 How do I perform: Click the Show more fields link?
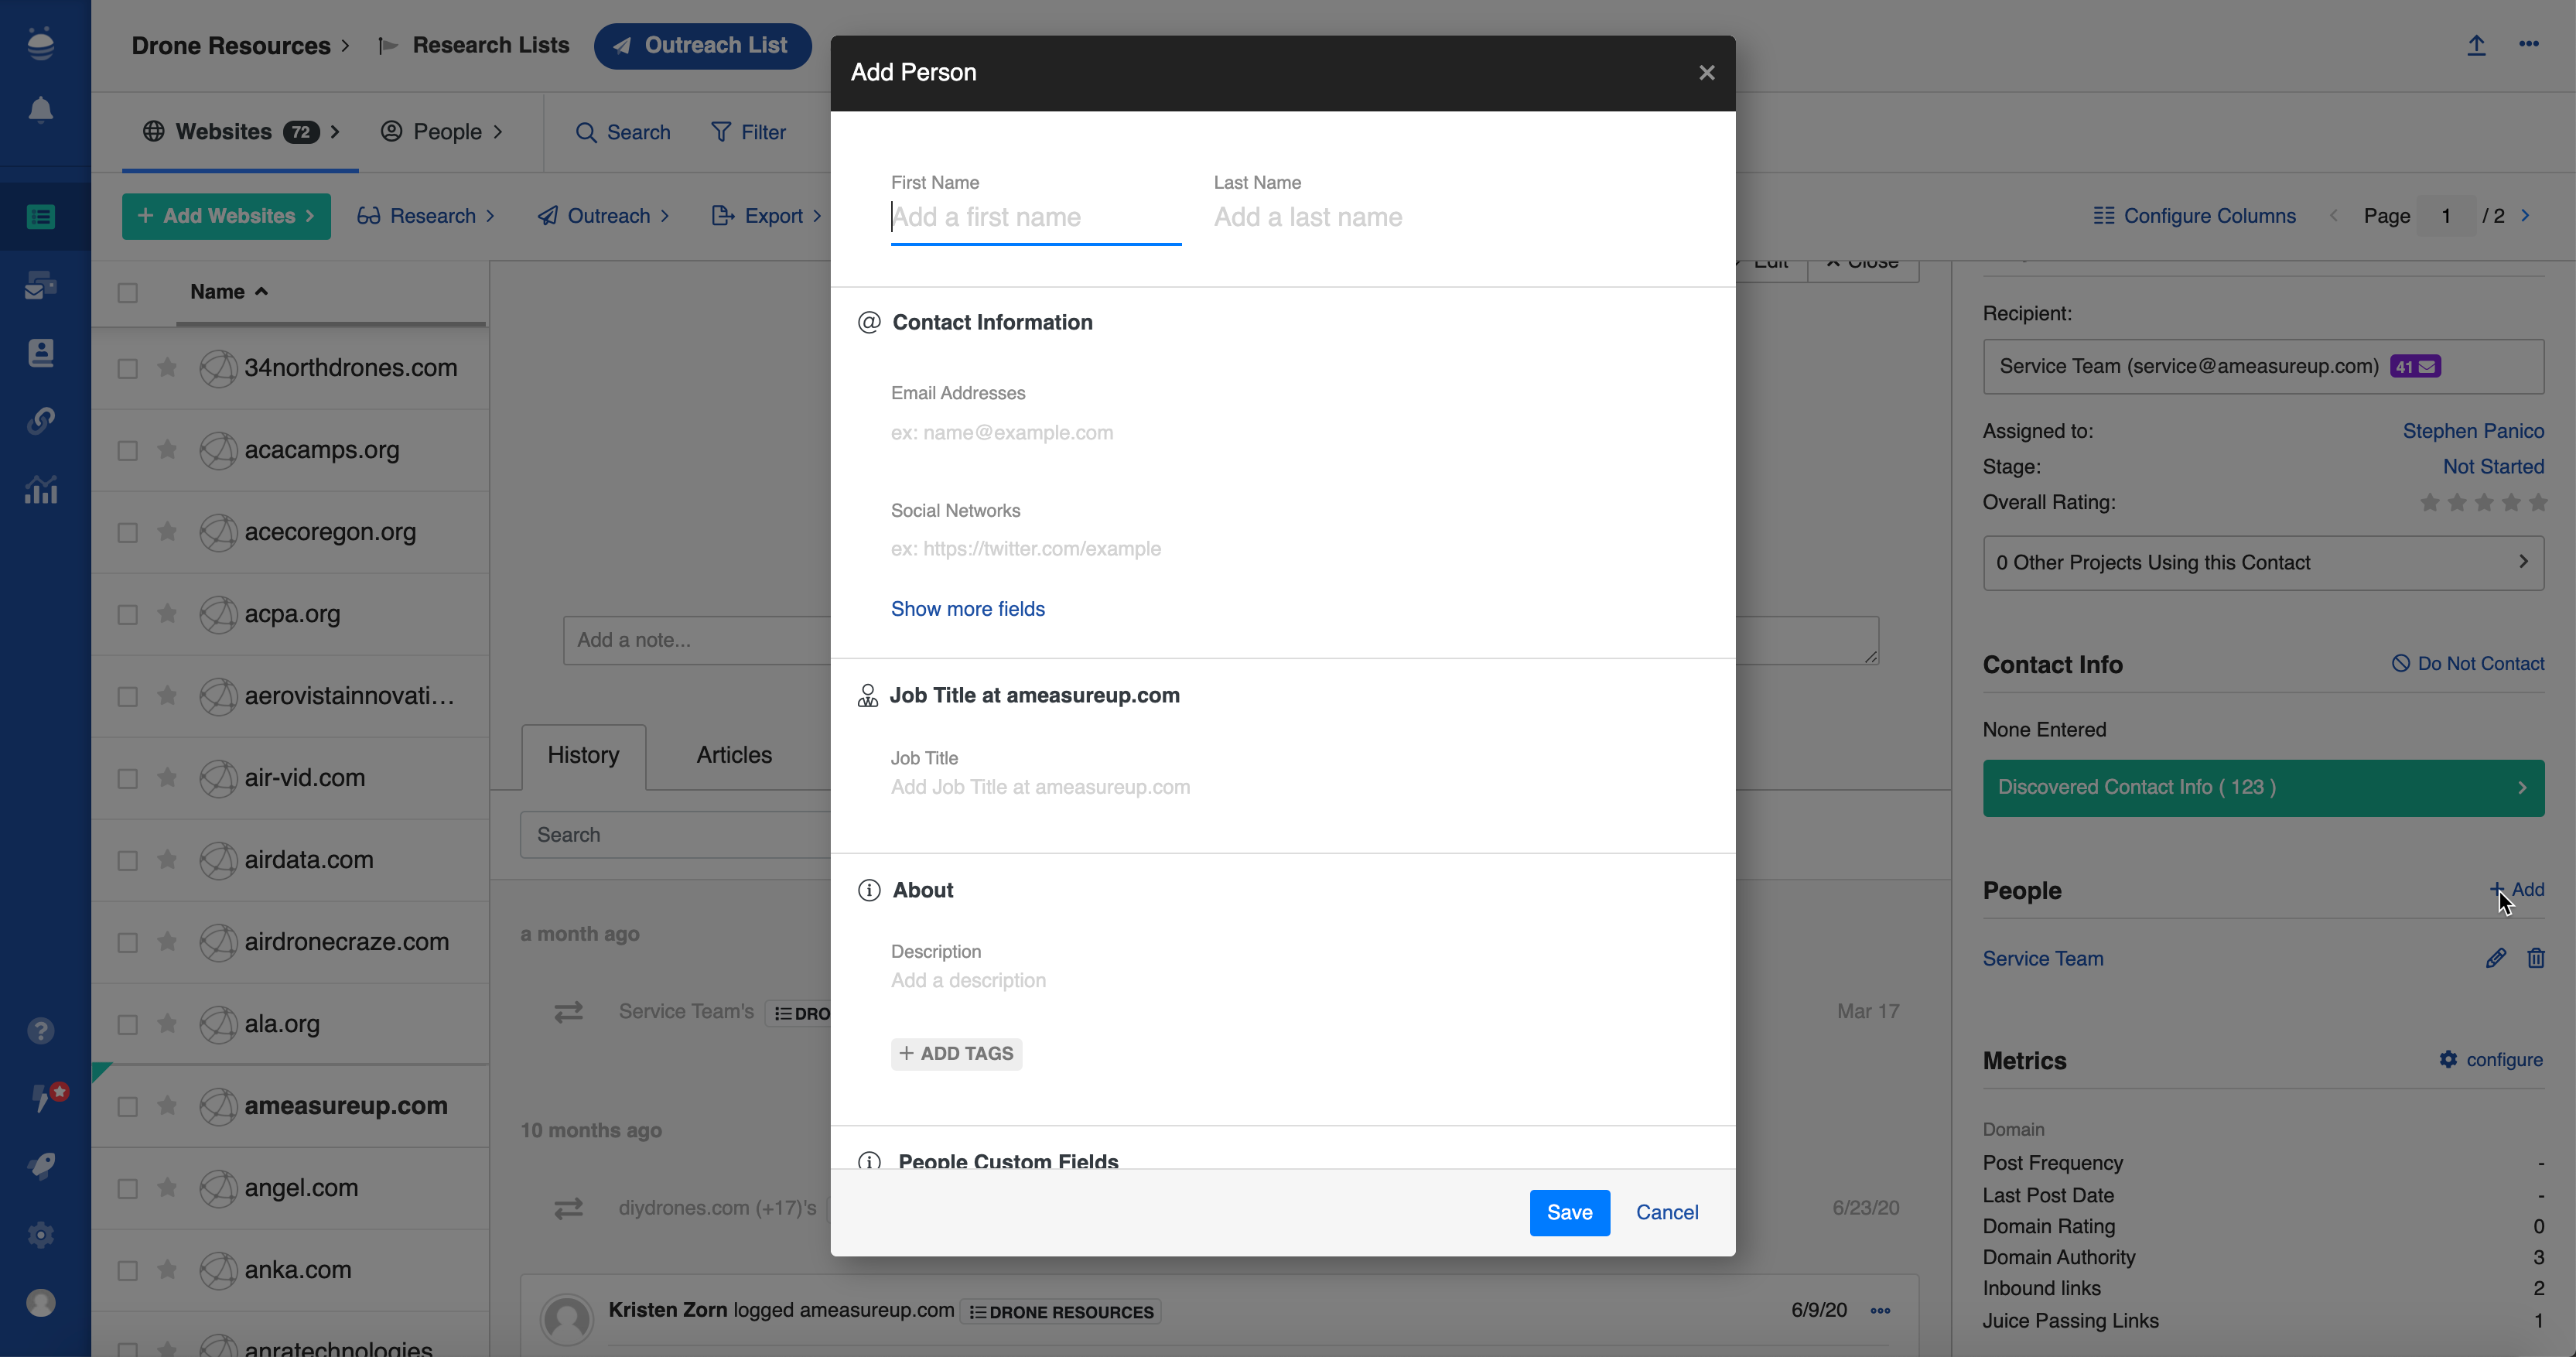point(967,609)
